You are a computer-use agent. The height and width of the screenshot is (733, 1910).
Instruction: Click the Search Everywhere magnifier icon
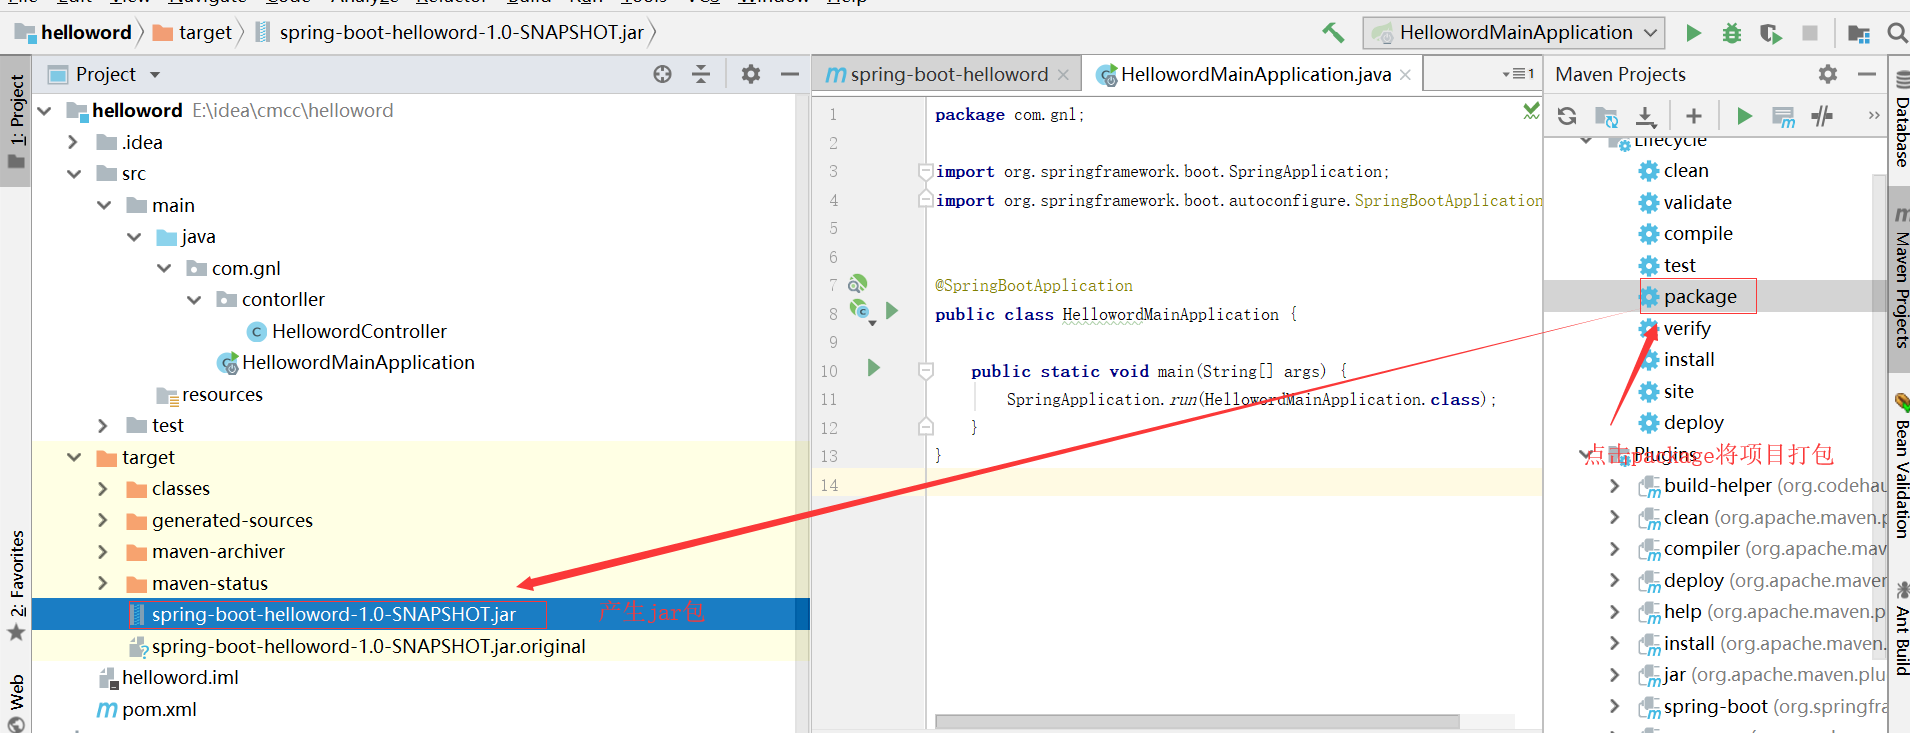[1897, 33]
